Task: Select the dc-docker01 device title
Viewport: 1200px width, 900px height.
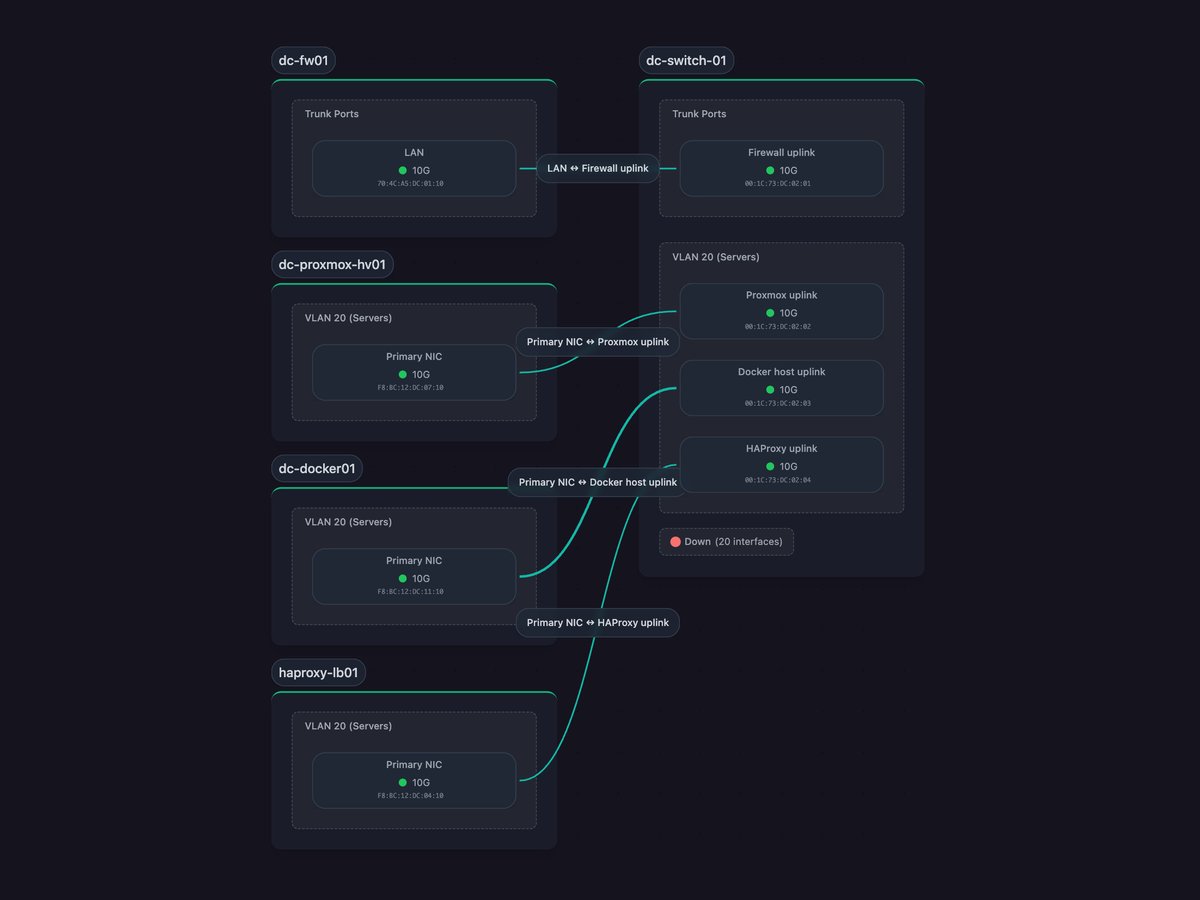Action: (317, 469)
